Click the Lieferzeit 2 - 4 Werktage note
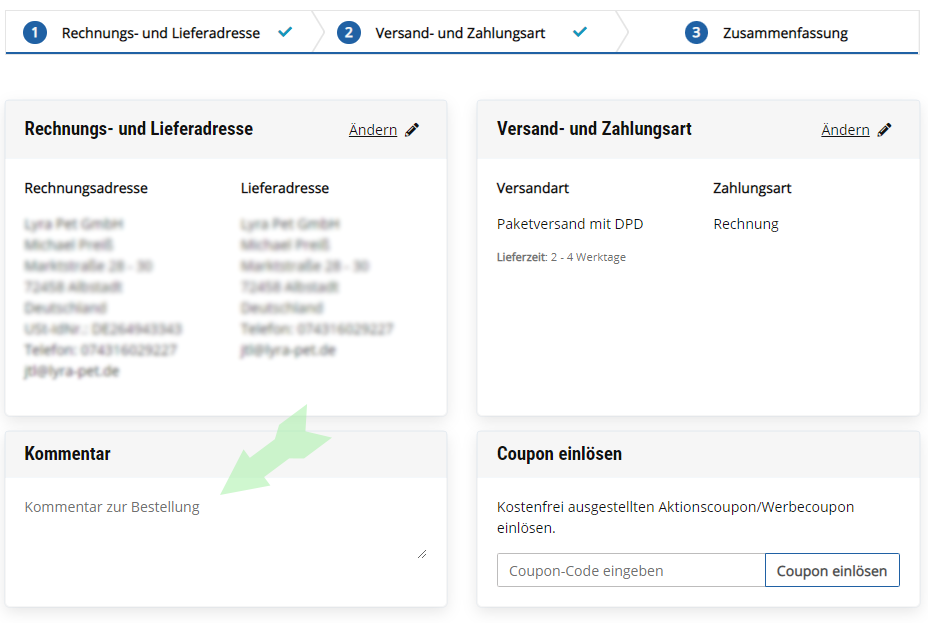Image resolution: width=928 pixels, height=623 pixels. 561,257
